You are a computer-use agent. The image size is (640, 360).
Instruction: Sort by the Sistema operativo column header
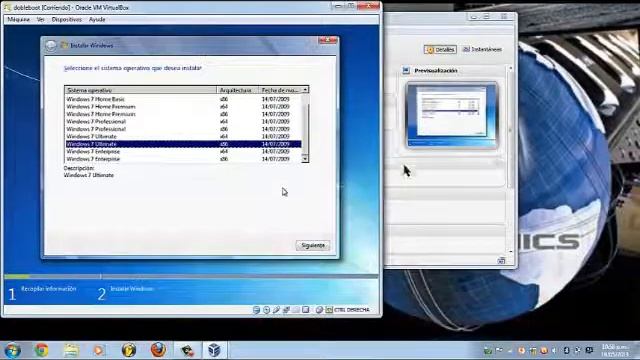tap(140, 90)
